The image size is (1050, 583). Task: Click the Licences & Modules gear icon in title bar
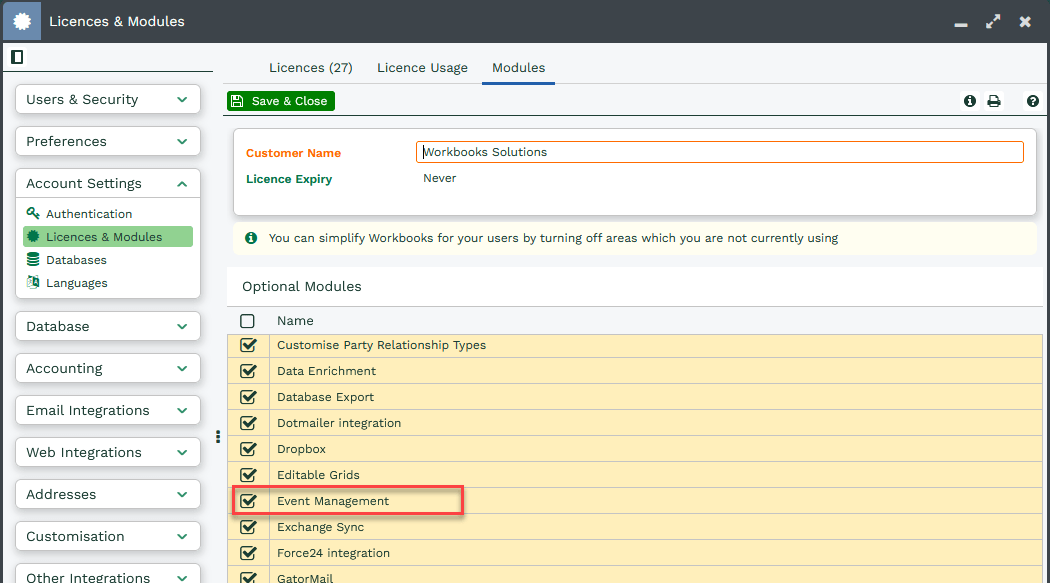tap(22, 21)
